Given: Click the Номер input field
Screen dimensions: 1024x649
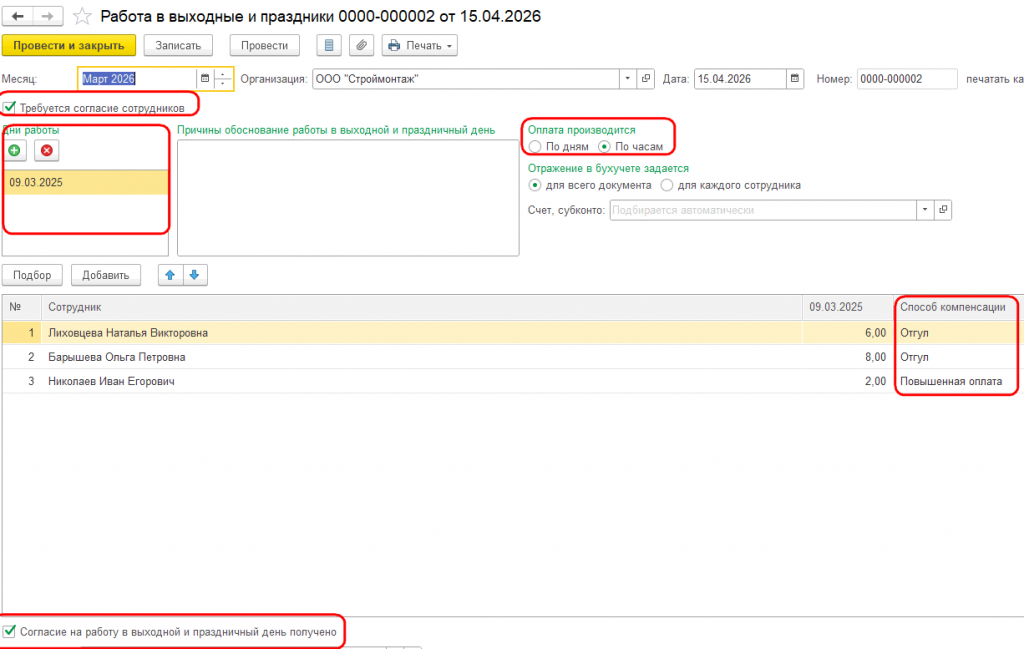Looking at the screenshot, I should coord(907,79).
